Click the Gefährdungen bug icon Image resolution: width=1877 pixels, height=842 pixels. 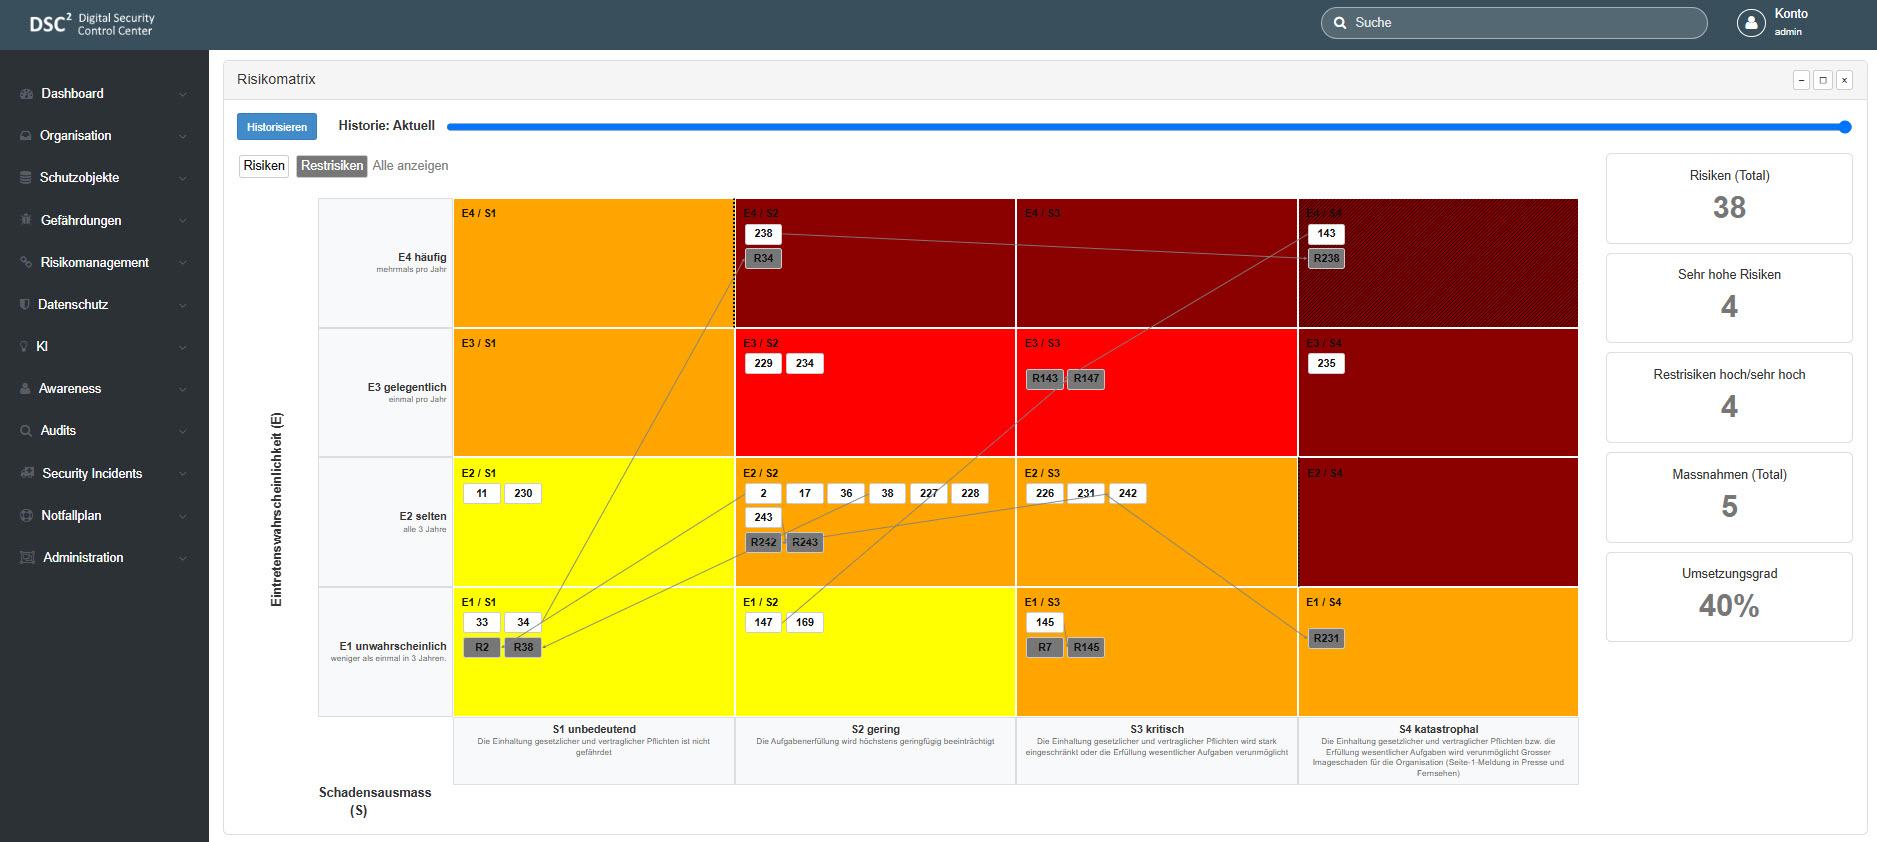[26, 220]
